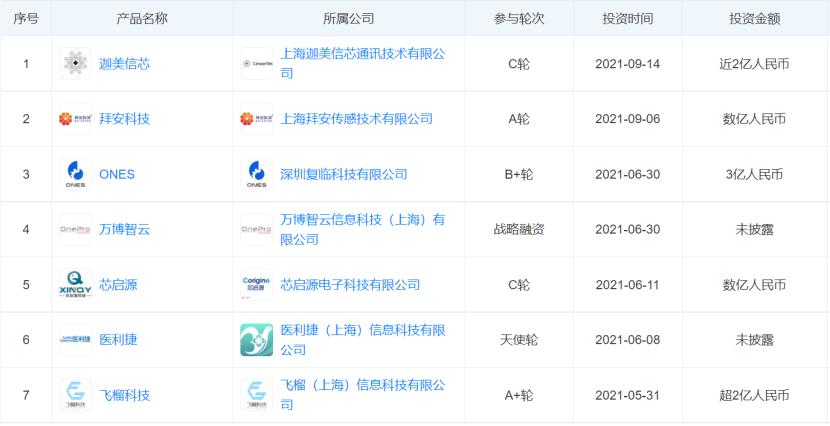Select row number 4 cell
The image size is (830, 426).
click(26, 230)
